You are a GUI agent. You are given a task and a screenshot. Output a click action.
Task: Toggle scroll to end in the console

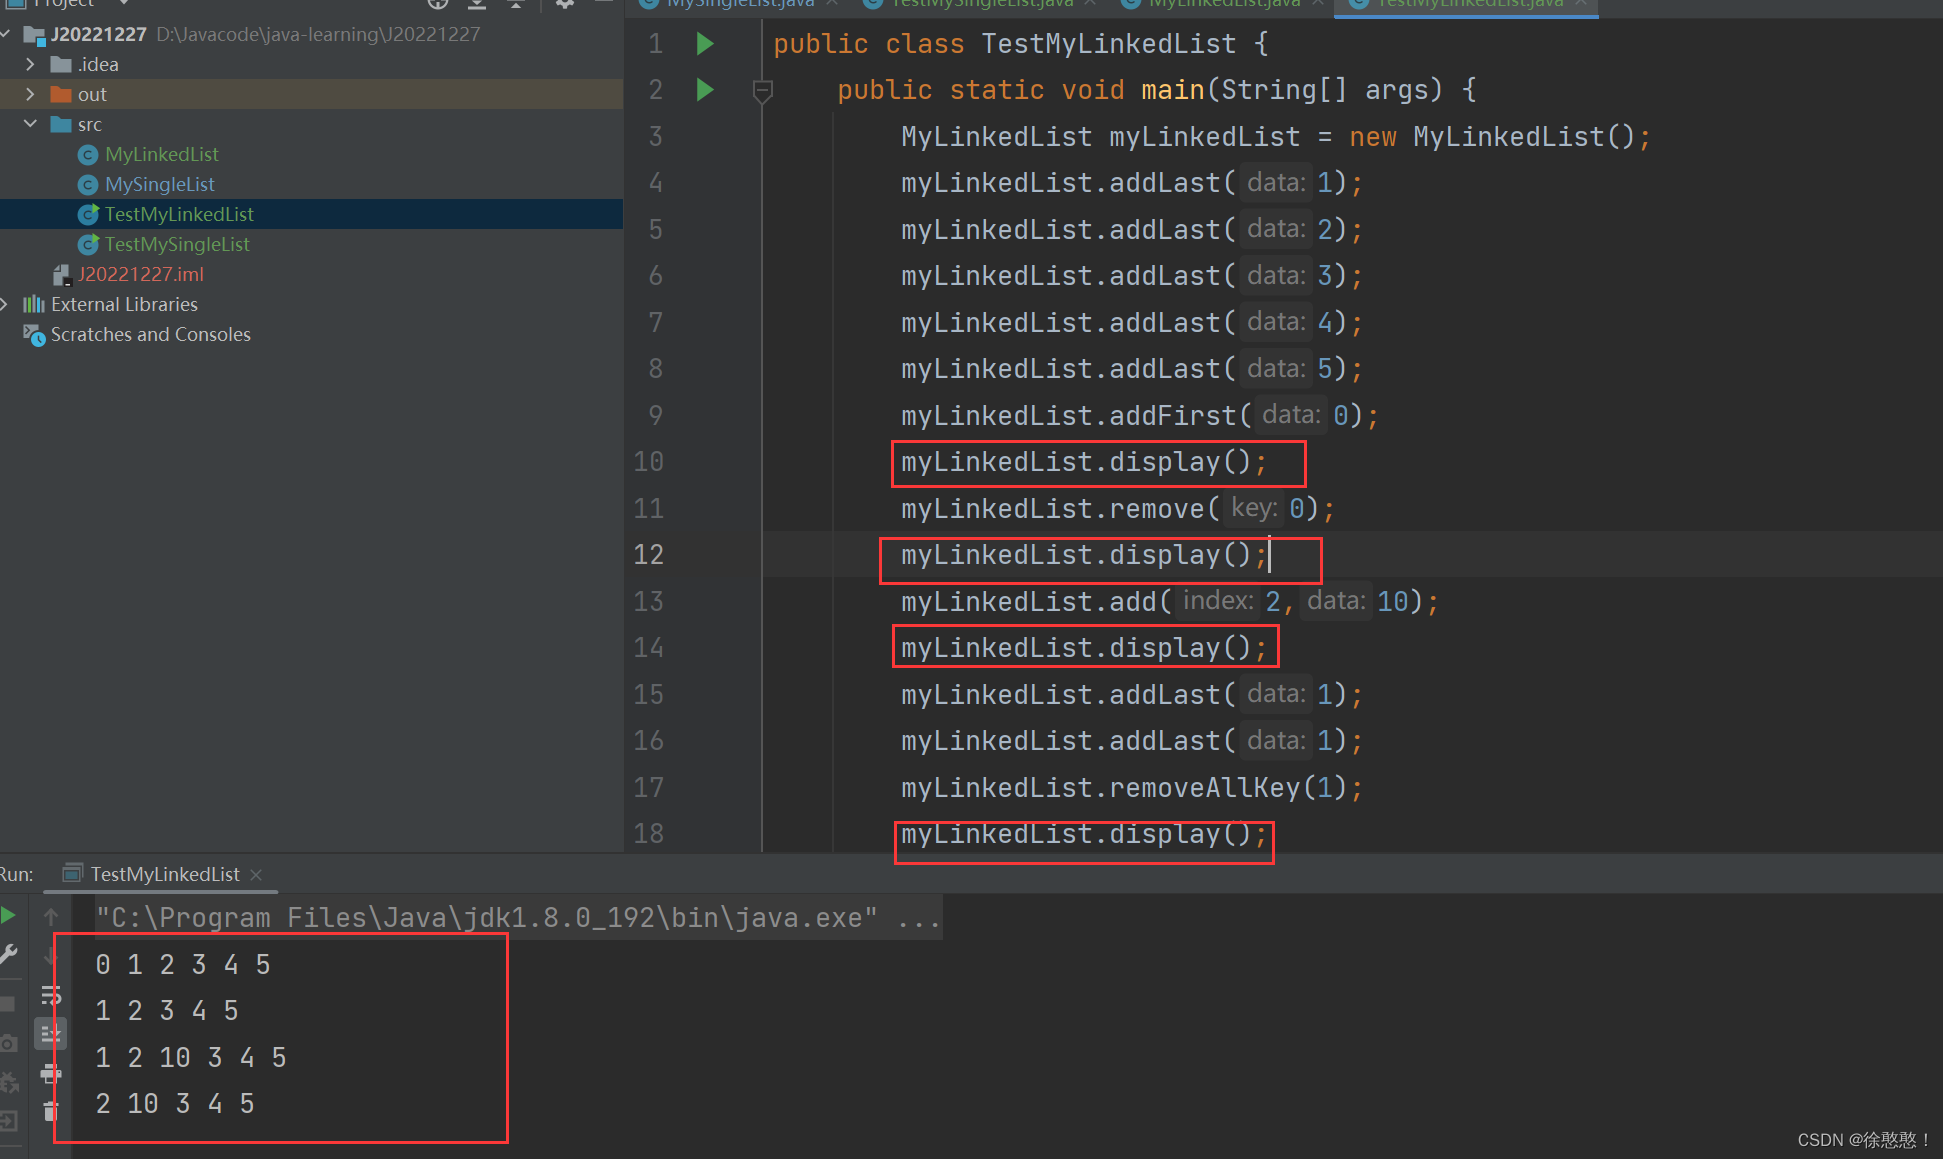tap(51, 1034)
